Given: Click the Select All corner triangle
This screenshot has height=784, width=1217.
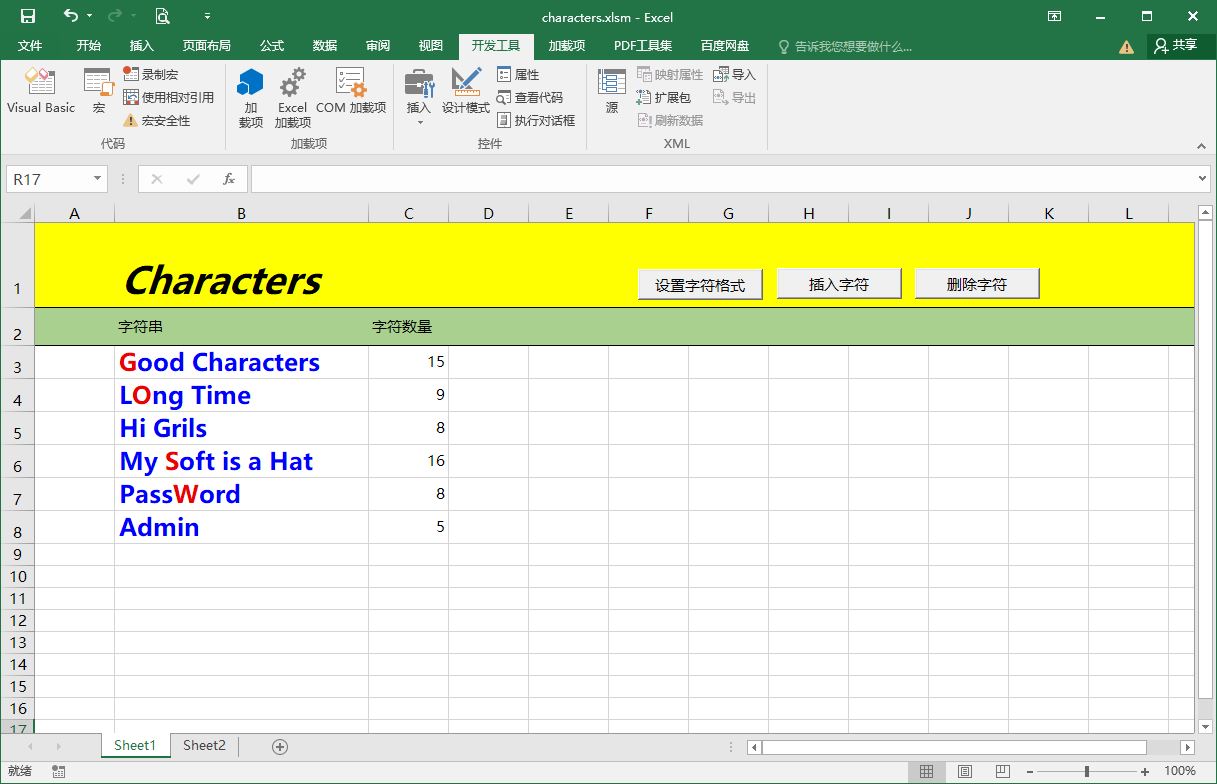Looking at the screenshot, I should pyautogui.click(x=24, y=214).
